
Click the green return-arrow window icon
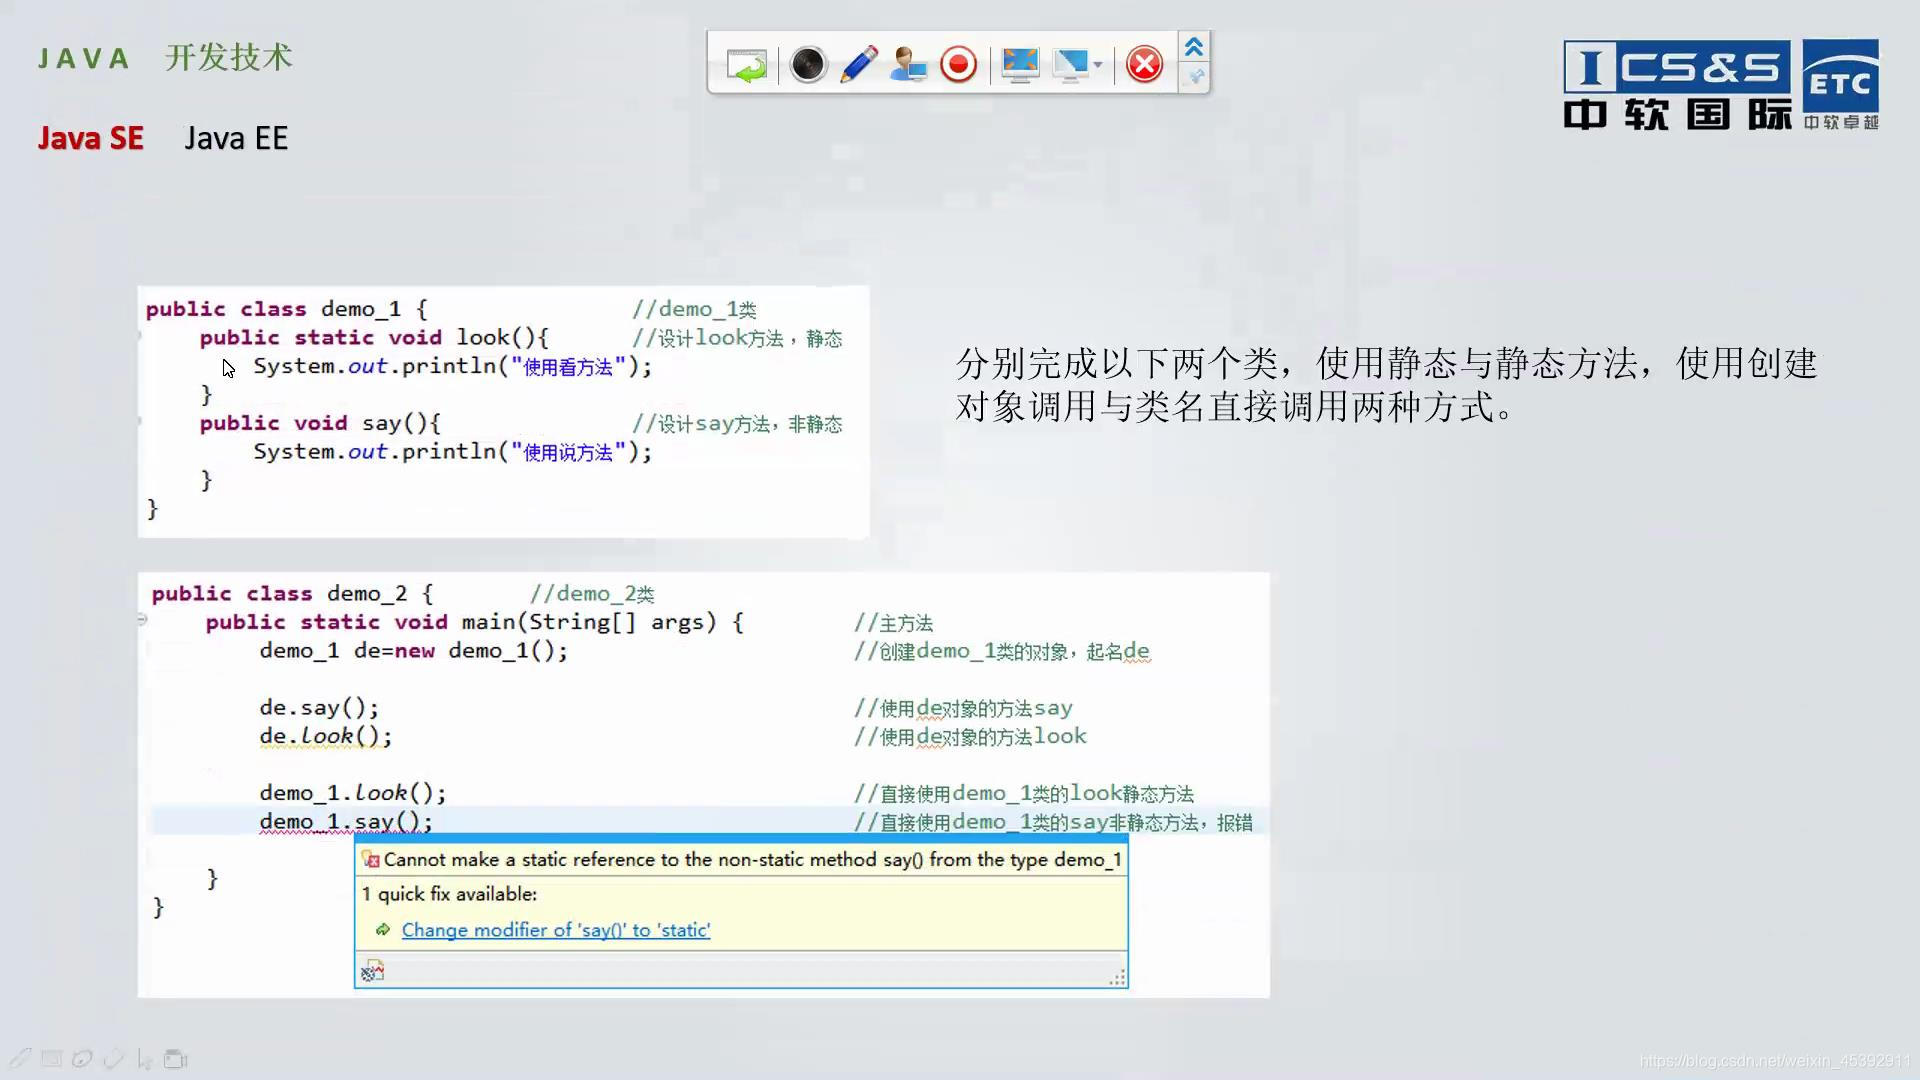coord(746,66)
